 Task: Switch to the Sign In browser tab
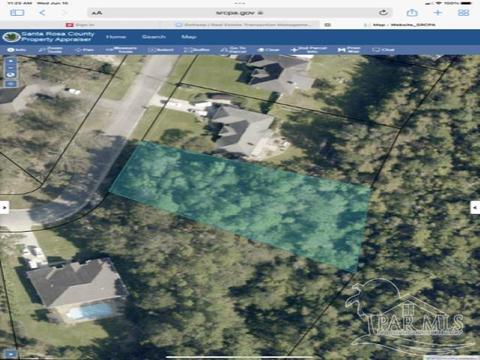pos(80,25)
